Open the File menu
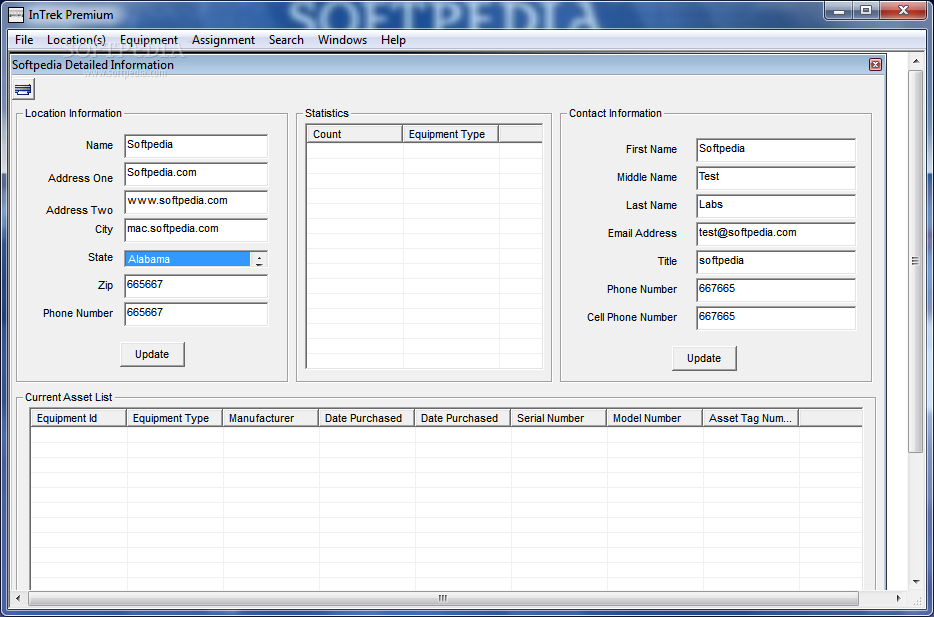This screenshot has width=934, height=617. point(24,40)
